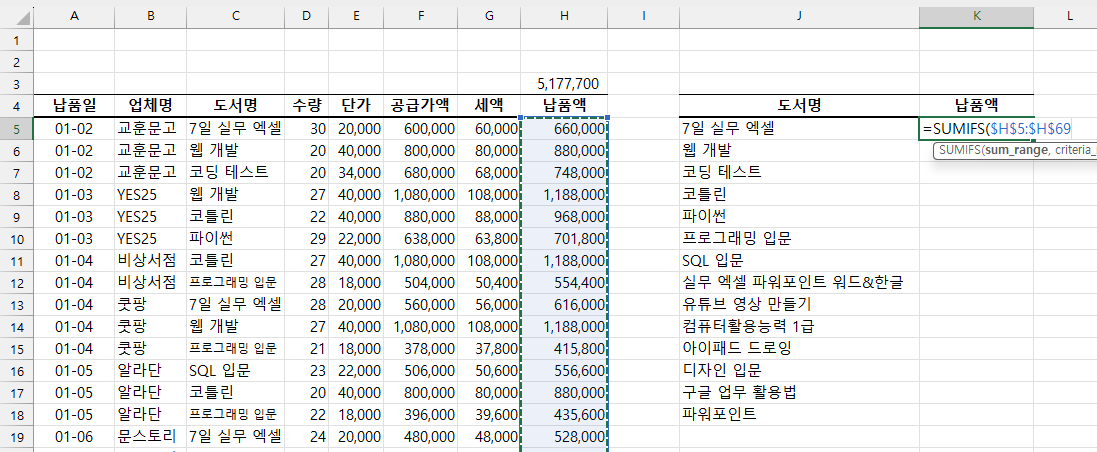This screenshot has width=1097, height=452.
Task: Select cell H12 showing 554,400
Action: click(564, 283)
